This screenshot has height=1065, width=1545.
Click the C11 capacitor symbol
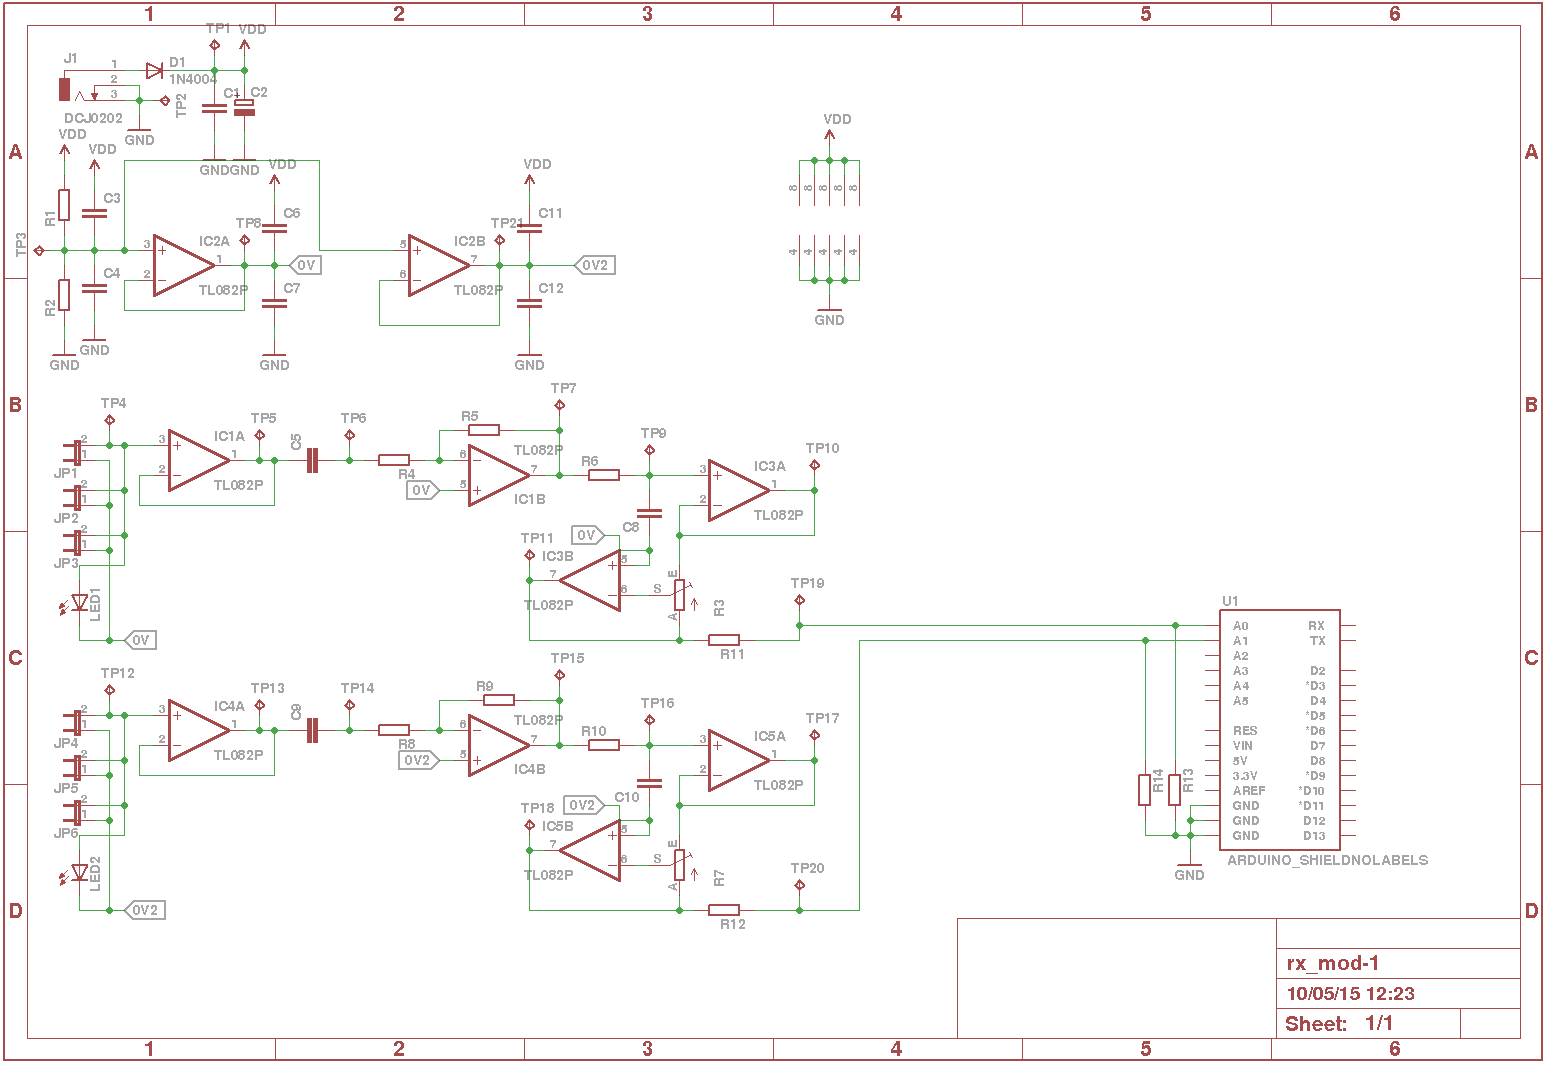529,228
